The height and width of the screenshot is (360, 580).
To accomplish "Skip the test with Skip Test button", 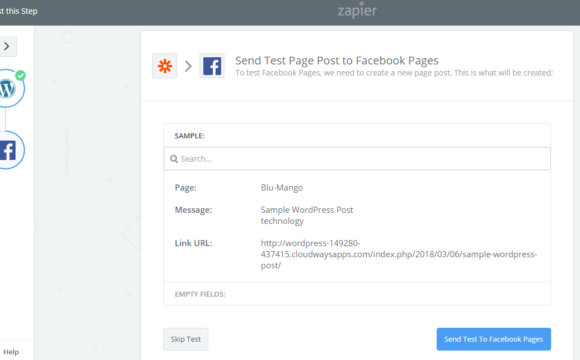I will pos(186,339).
